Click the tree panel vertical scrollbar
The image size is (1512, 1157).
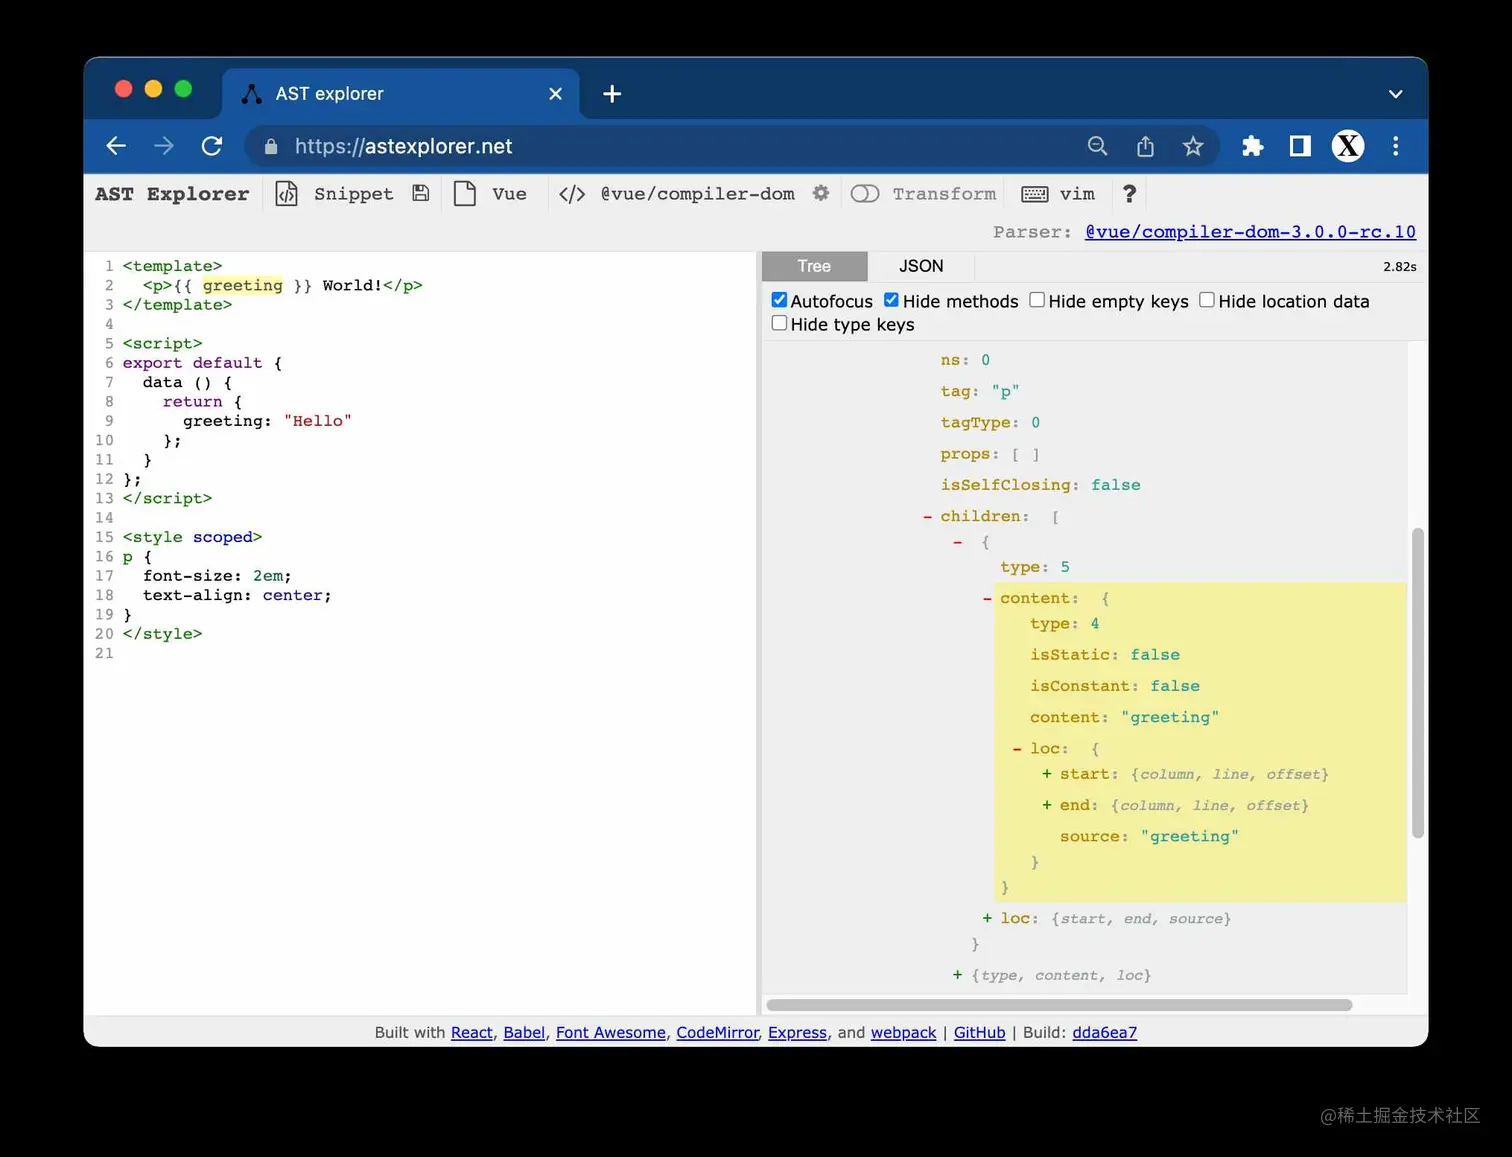click(x=1417, y=683)
